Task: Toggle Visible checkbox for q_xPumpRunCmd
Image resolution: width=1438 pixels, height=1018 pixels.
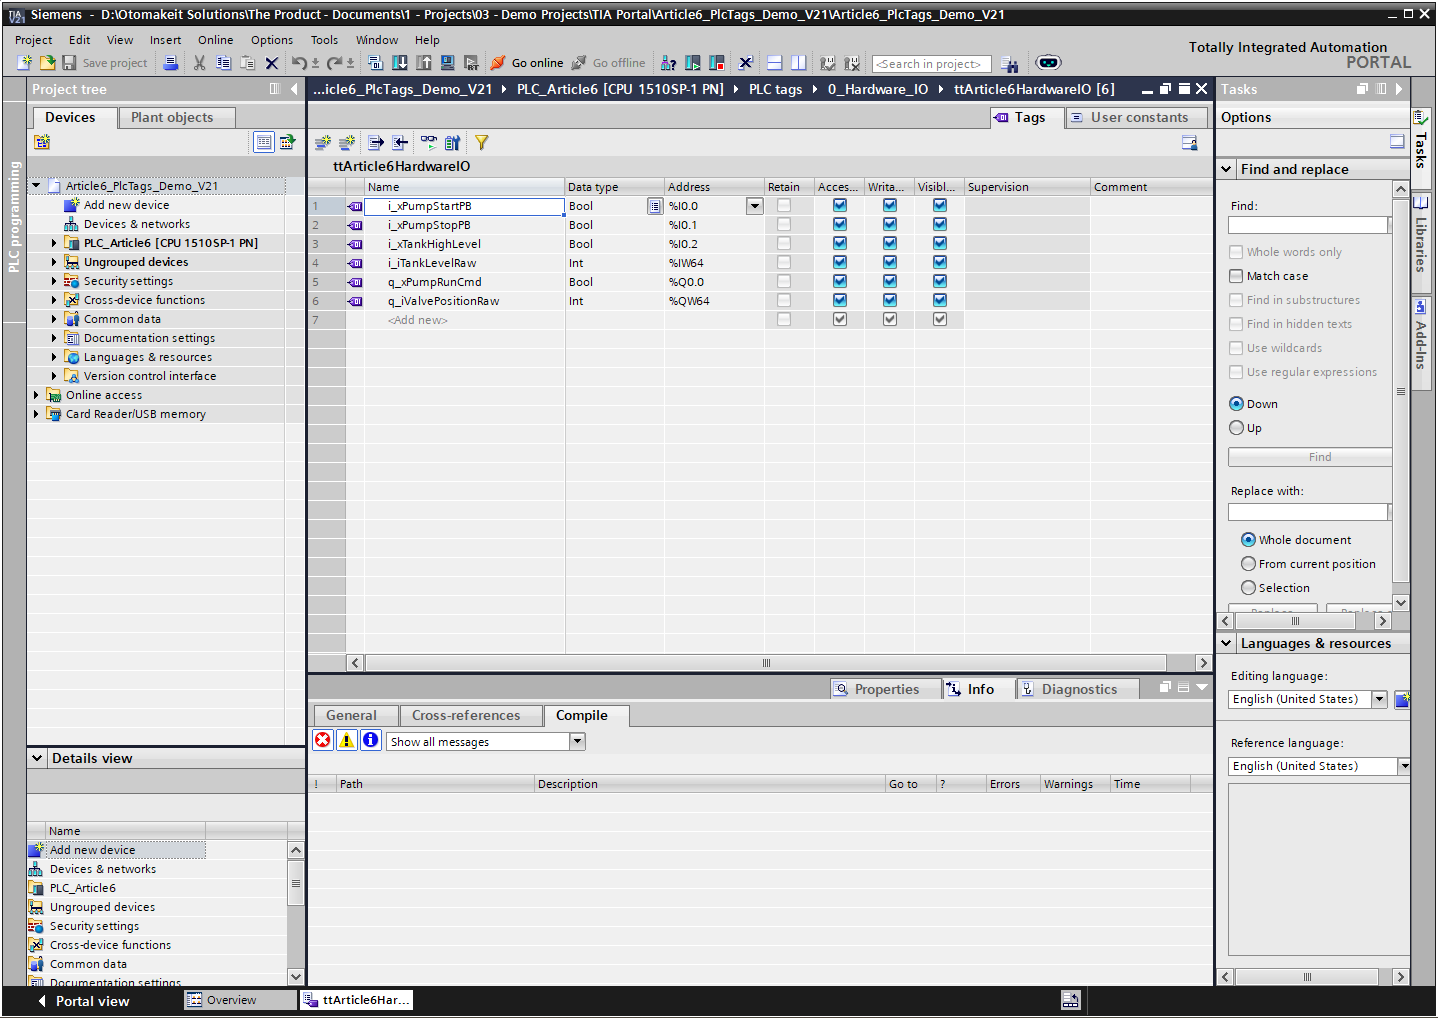Action: click(x=940, y=282)
